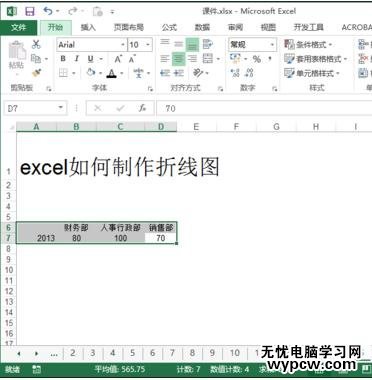This screenshot has height=380, width=372.
Task: Click the font color red A swatch
Action: [112, 73]
